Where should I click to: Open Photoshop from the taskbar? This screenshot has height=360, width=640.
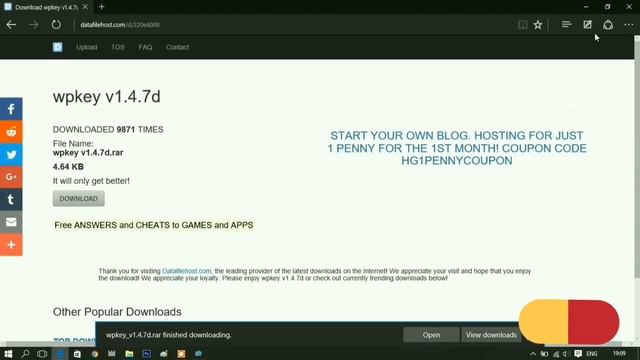pyautogui.click(x=147, y=354)
